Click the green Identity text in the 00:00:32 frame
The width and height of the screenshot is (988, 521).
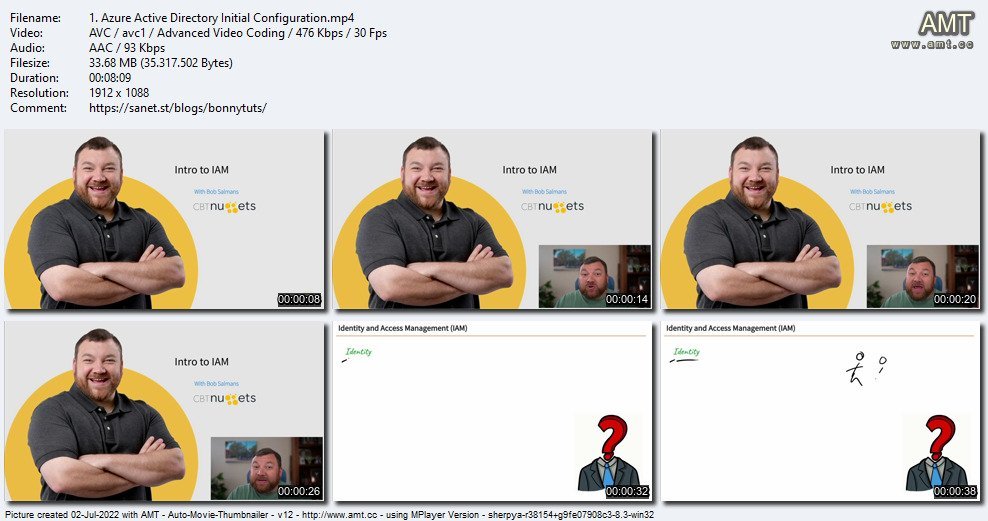pyautogui.click(x=359, y=352)
